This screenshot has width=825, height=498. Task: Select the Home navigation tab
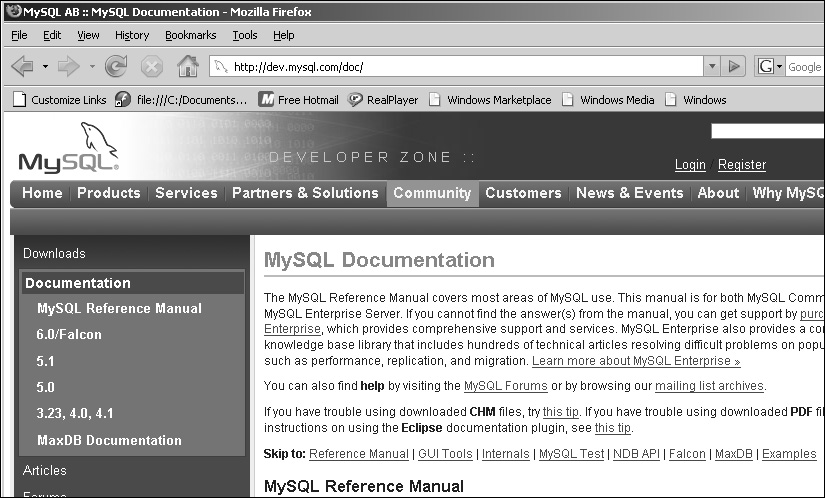point(42,193)
